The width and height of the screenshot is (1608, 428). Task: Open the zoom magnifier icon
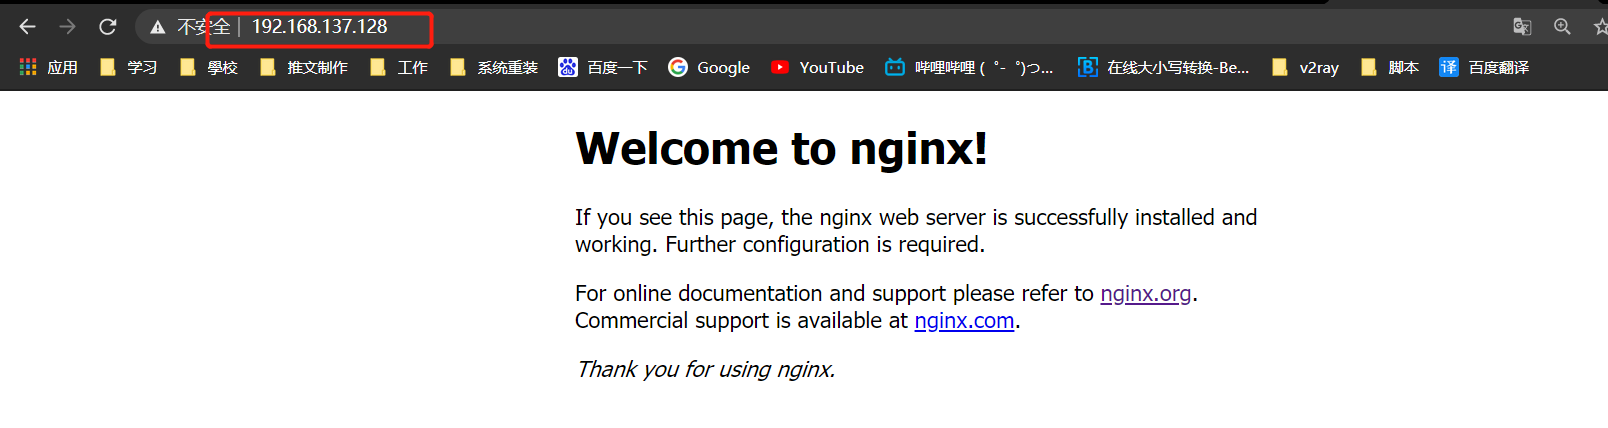[1562, 27]
